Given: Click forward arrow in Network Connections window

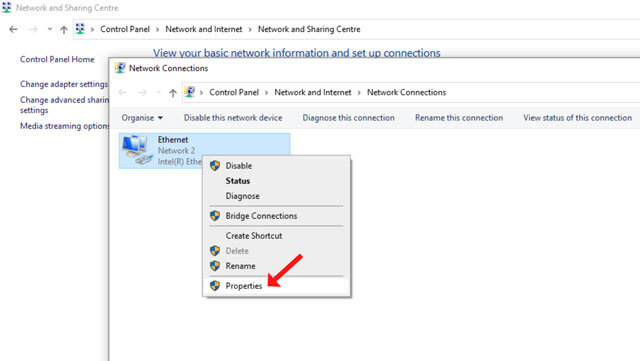Looking at the screenshot, I should pyautogui.click(x=142, y=93).
